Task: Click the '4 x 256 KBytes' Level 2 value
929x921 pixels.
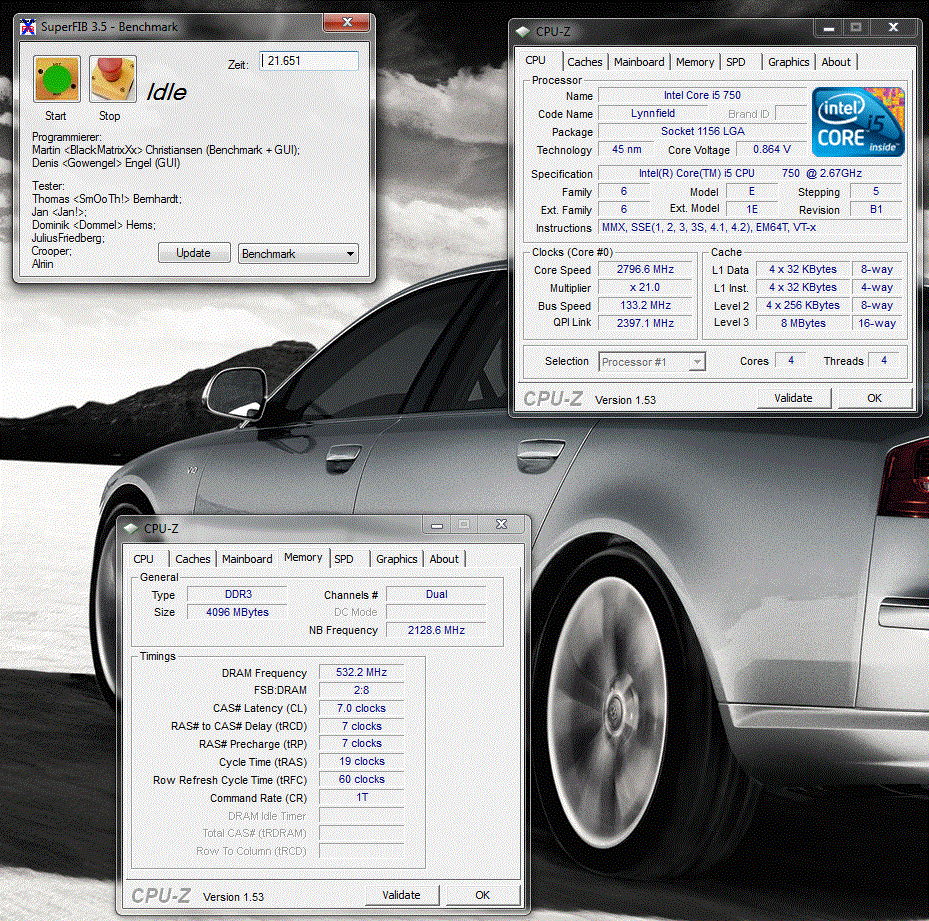Action: (803, 305)
